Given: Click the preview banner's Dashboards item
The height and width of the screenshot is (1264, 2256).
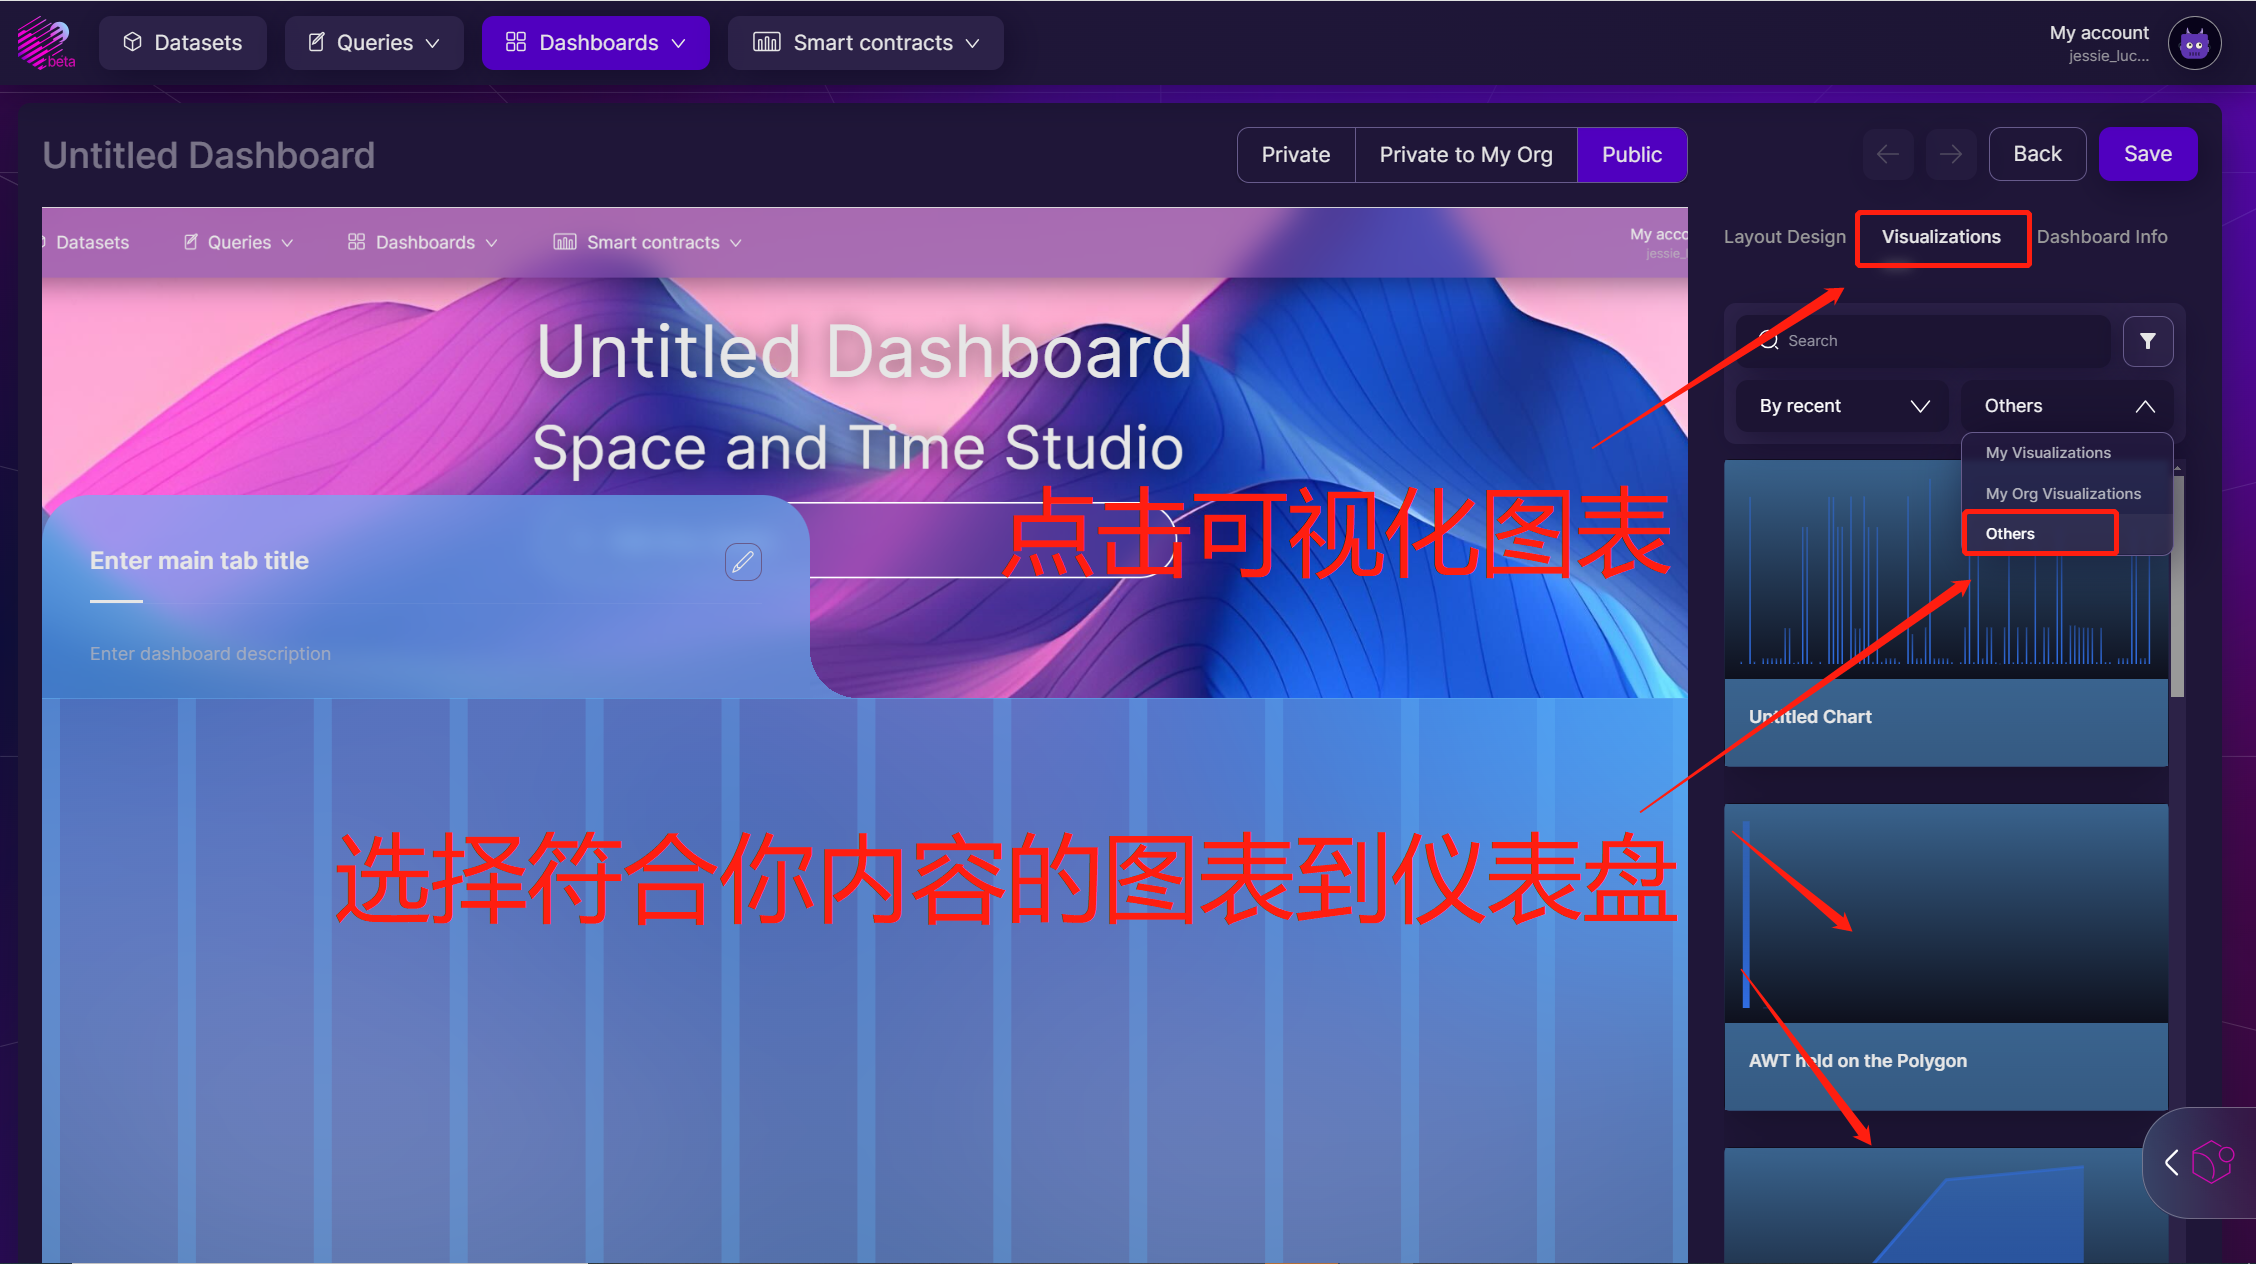Looking at the screenshot, I should (422, 242).
